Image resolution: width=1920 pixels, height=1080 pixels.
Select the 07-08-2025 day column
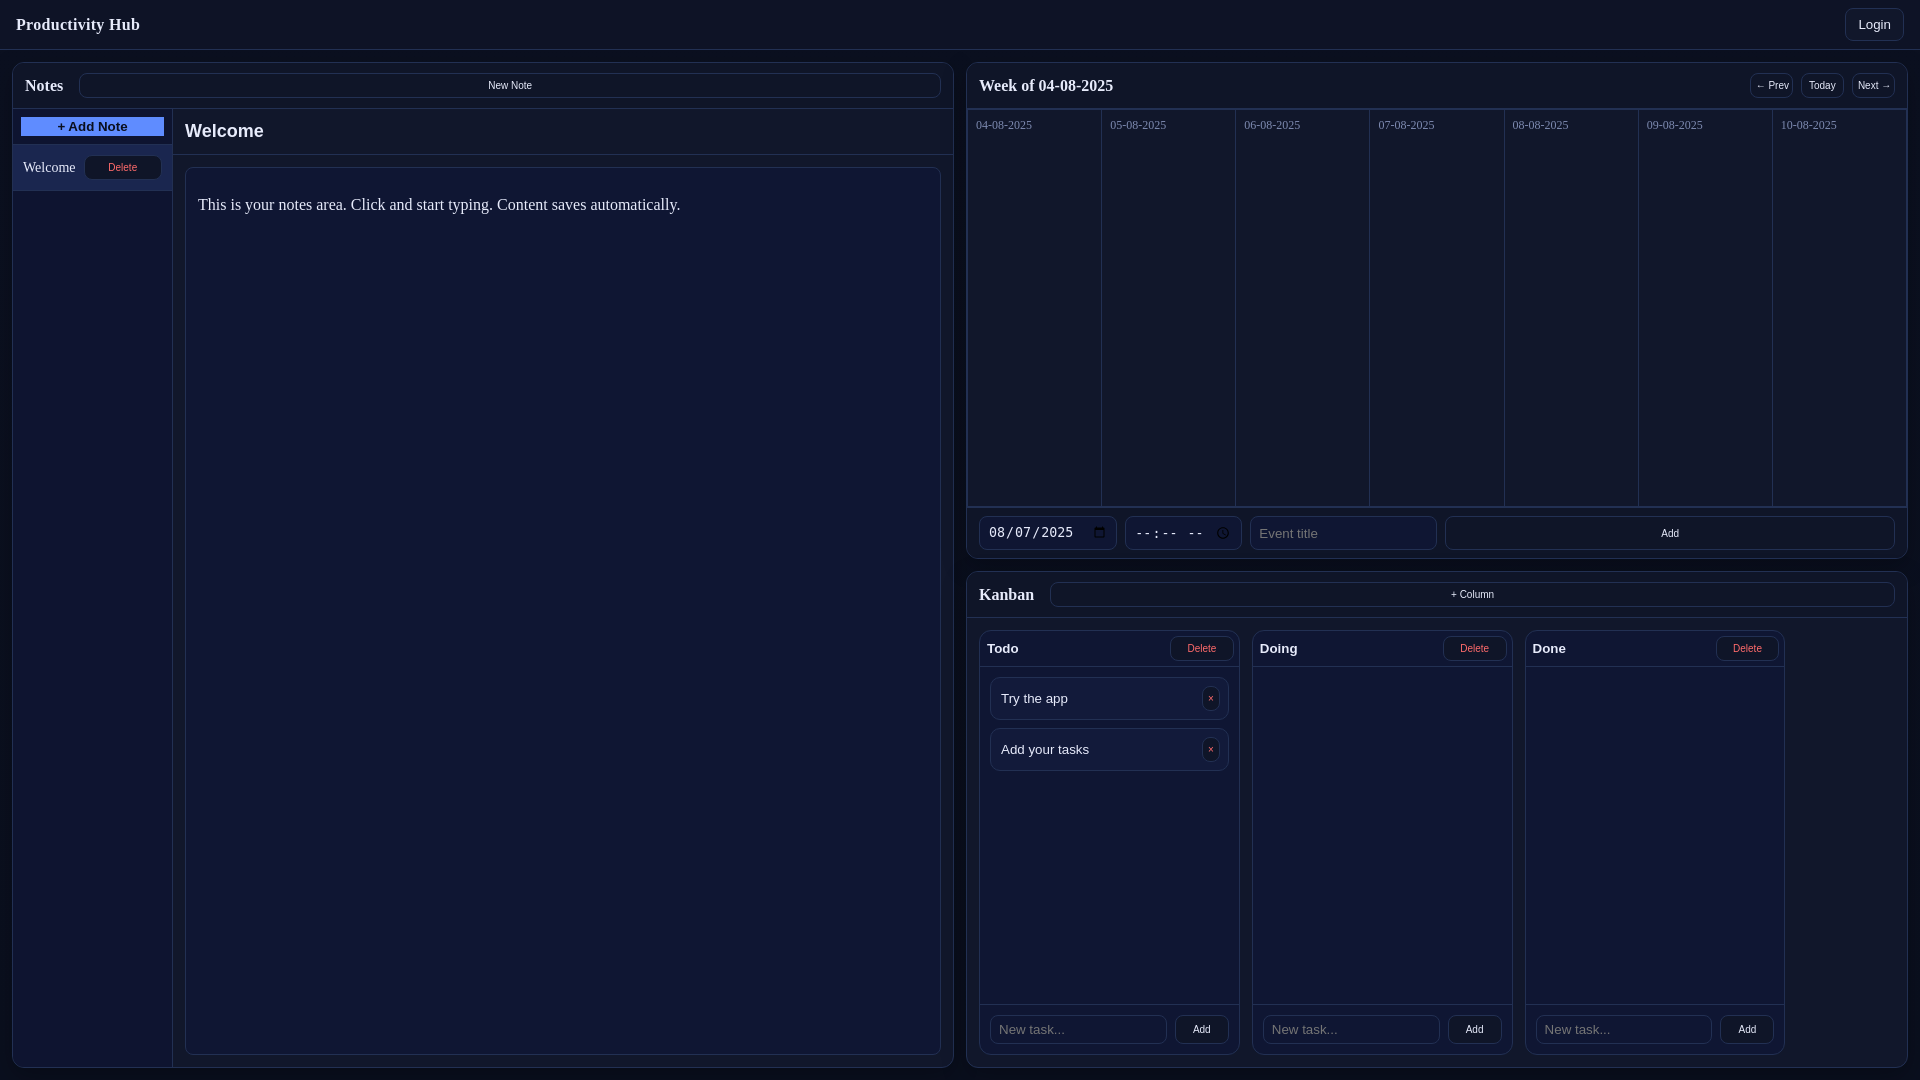(x=1437, y=308)
